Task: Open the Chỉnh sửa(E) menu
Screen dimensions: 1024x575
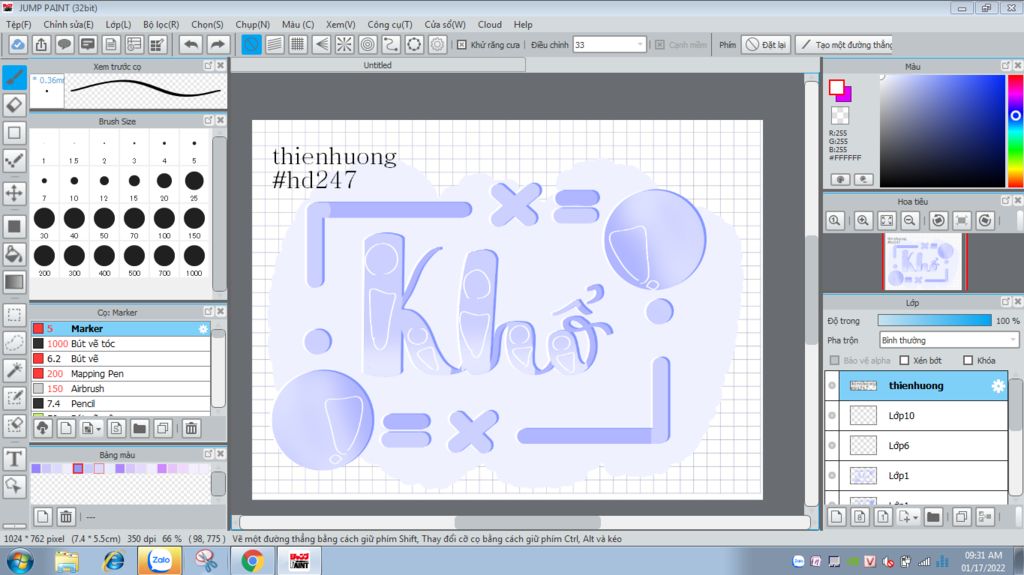Action: 69,24
